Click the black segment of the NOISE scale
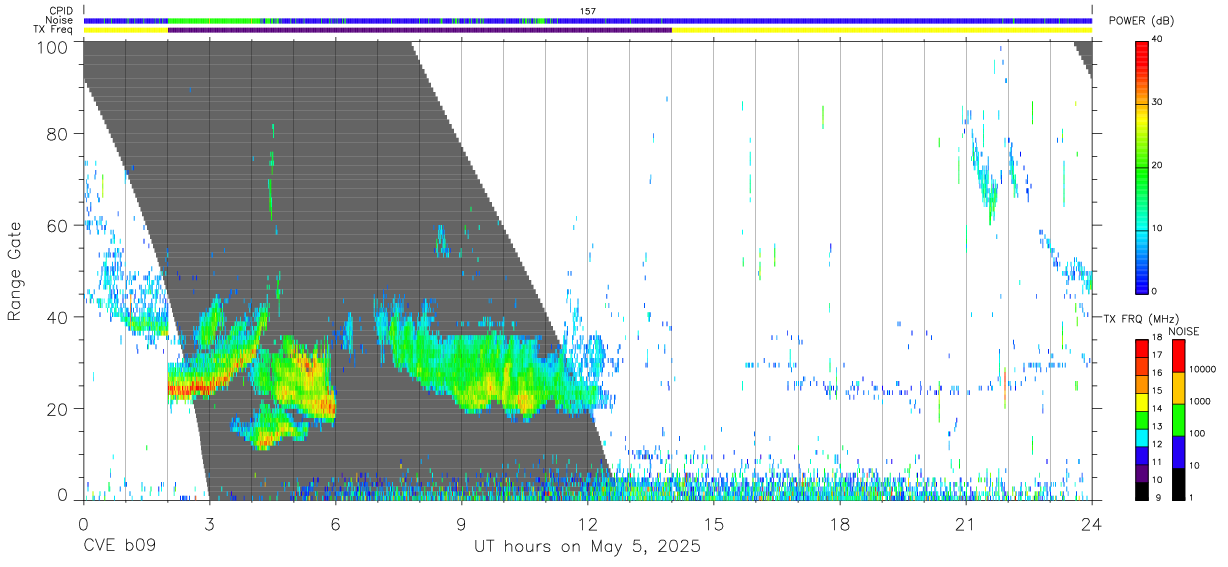This screenshot has height=567, width=1228. click(x=1178, y=483)
